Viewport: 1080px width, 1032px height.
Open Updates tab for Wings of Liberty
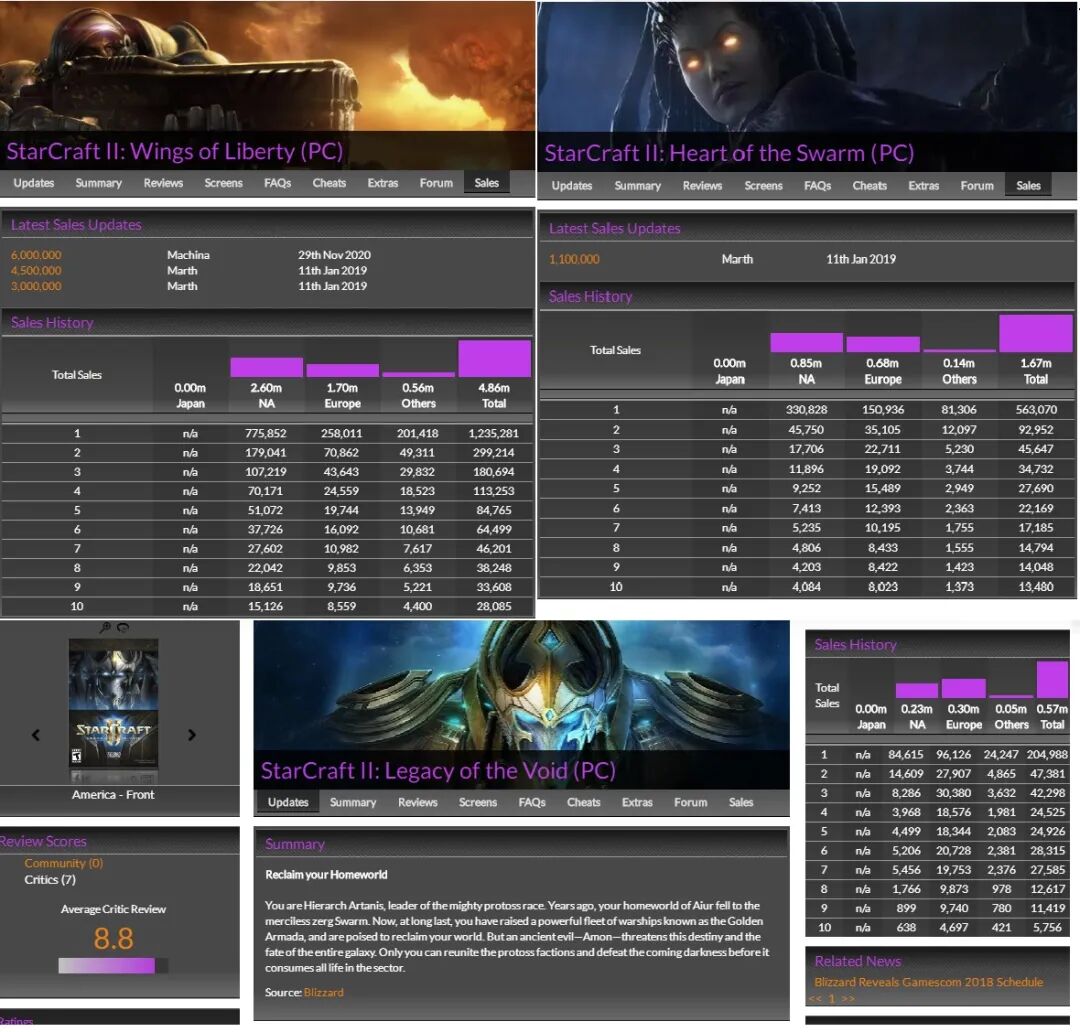[x=34, y=183]
